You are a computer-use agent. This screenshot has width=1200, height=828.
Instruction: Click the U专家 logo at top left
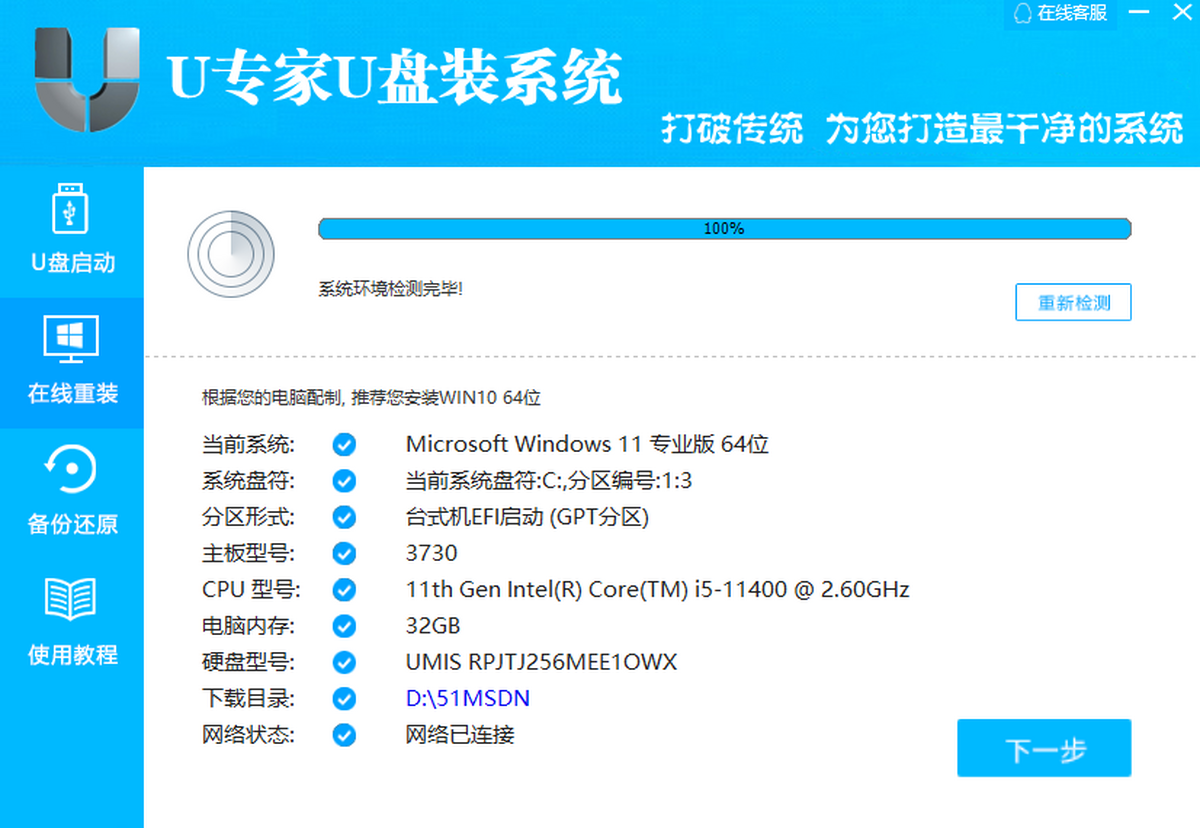click(x=86, y=78)
